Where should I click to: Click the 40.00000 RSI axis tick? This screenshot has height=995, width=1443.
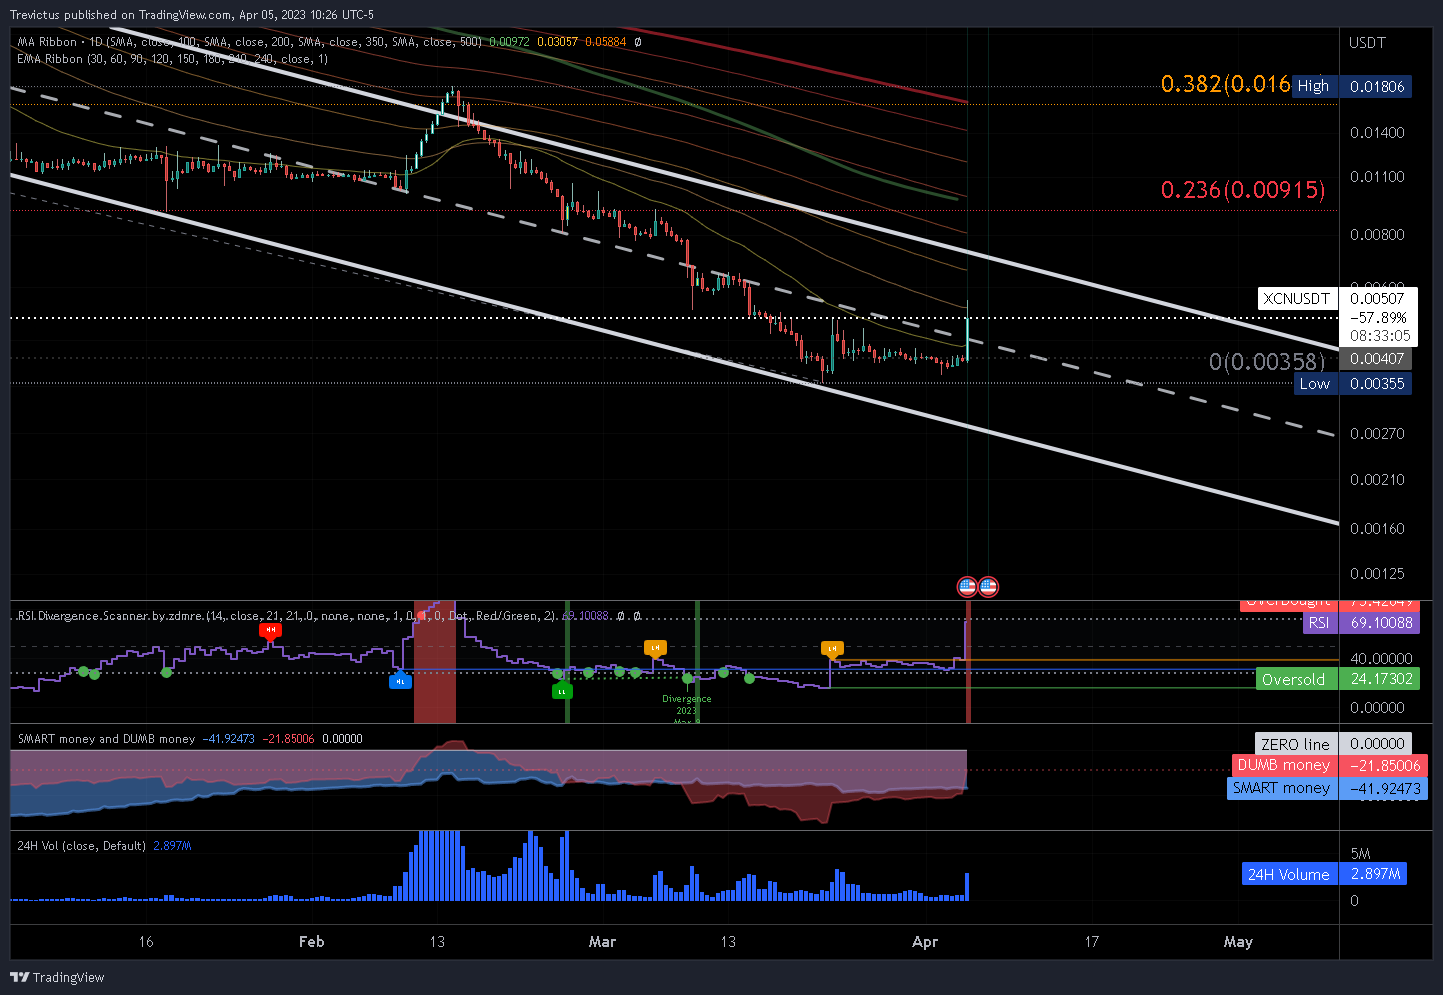pyautogui.click(x=1381, y=658)
